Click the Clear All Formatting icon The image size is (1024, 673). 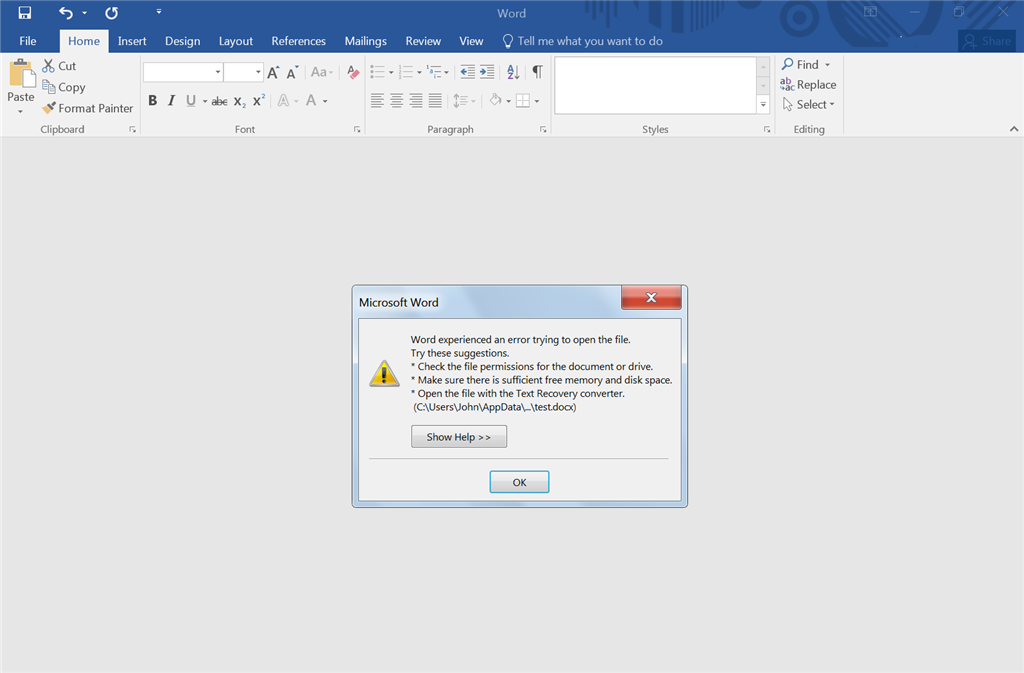(353, 72)
